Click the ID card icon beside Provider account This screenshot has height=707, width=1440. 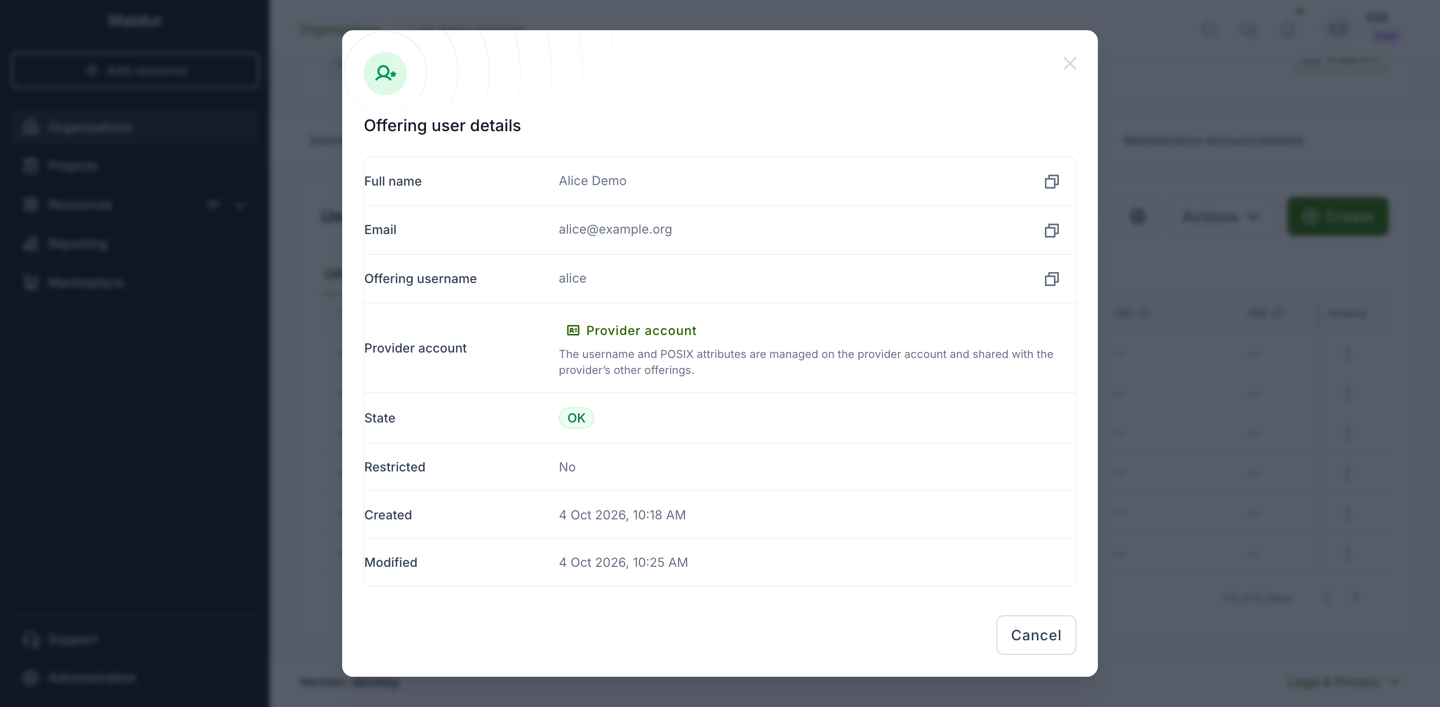pyautogui.click(x=573, y=331)
